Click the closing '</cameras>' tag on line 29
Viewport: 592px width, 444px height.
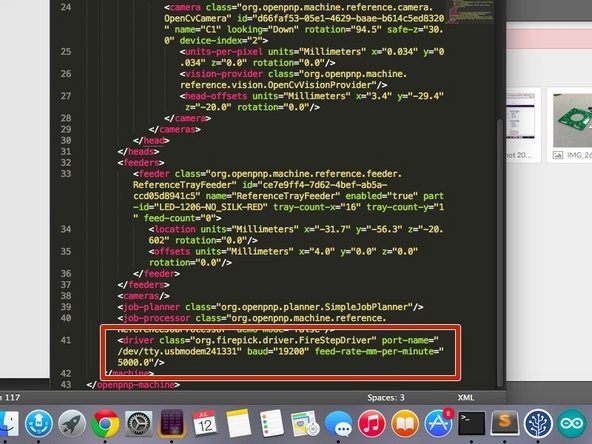click(174, 130)
